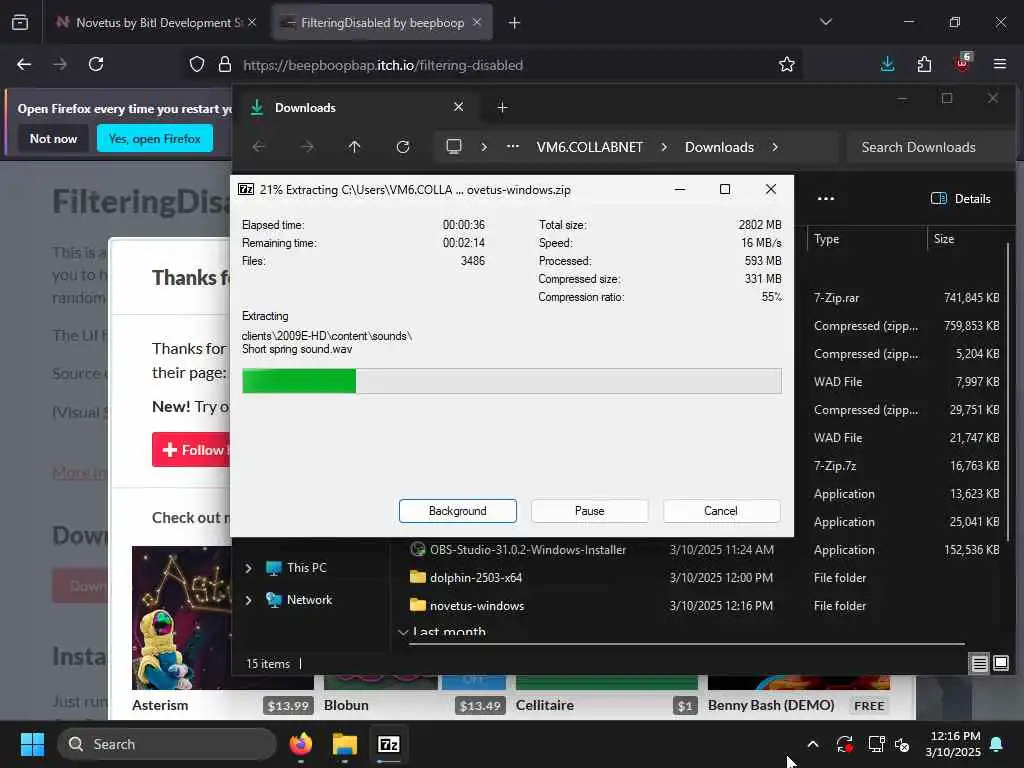Viewport: 1024px width, 768px height.
Task: Expand chevron after Downloads breadcrumb
Action: 775,147
